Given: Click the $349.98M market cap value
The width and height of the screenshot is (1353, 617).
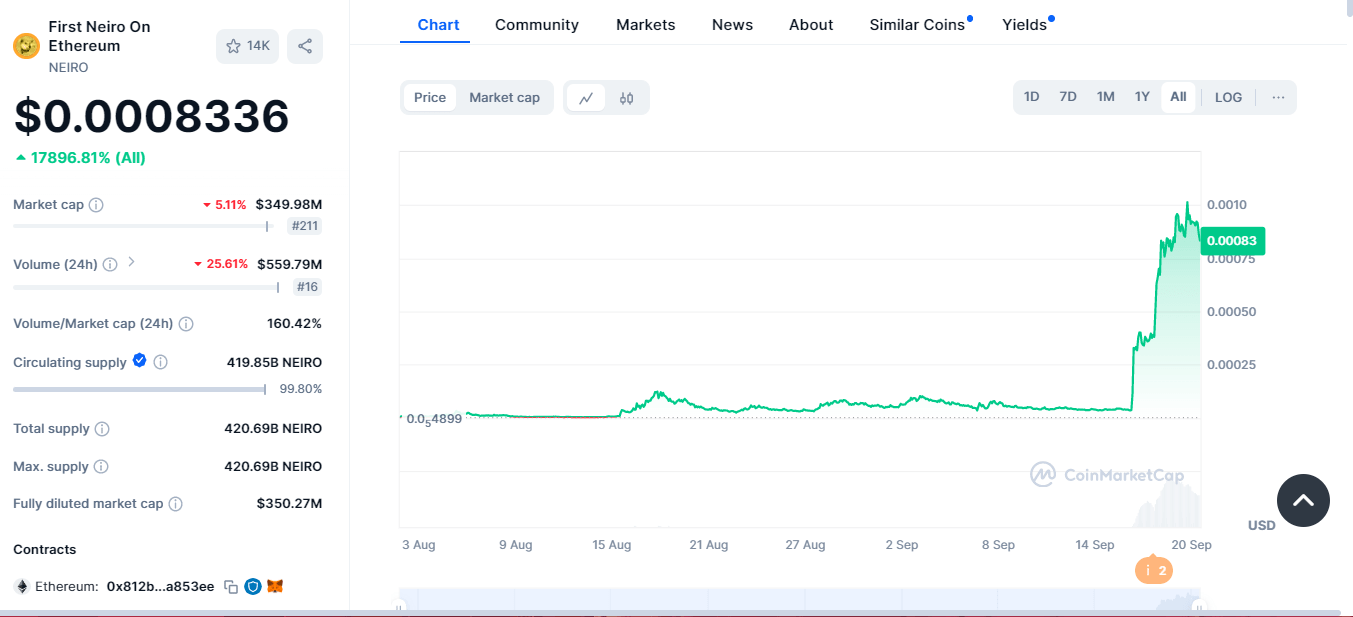Looking at the screenshot, I should pos(288,205).
